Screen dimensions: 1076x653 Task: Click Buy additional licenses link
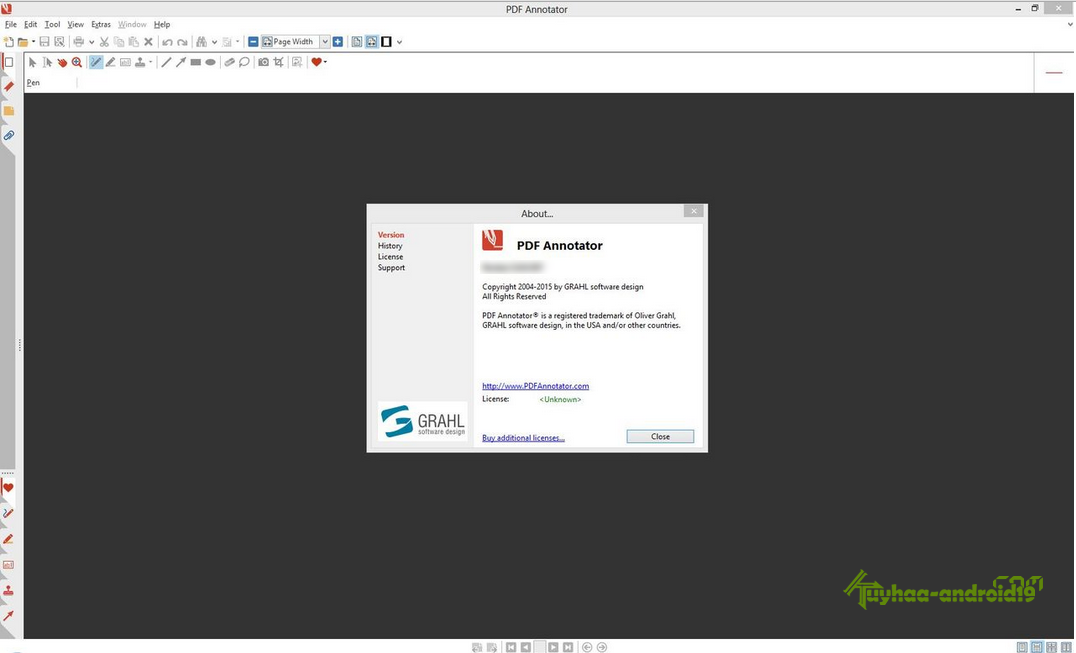tap(523, 438)
